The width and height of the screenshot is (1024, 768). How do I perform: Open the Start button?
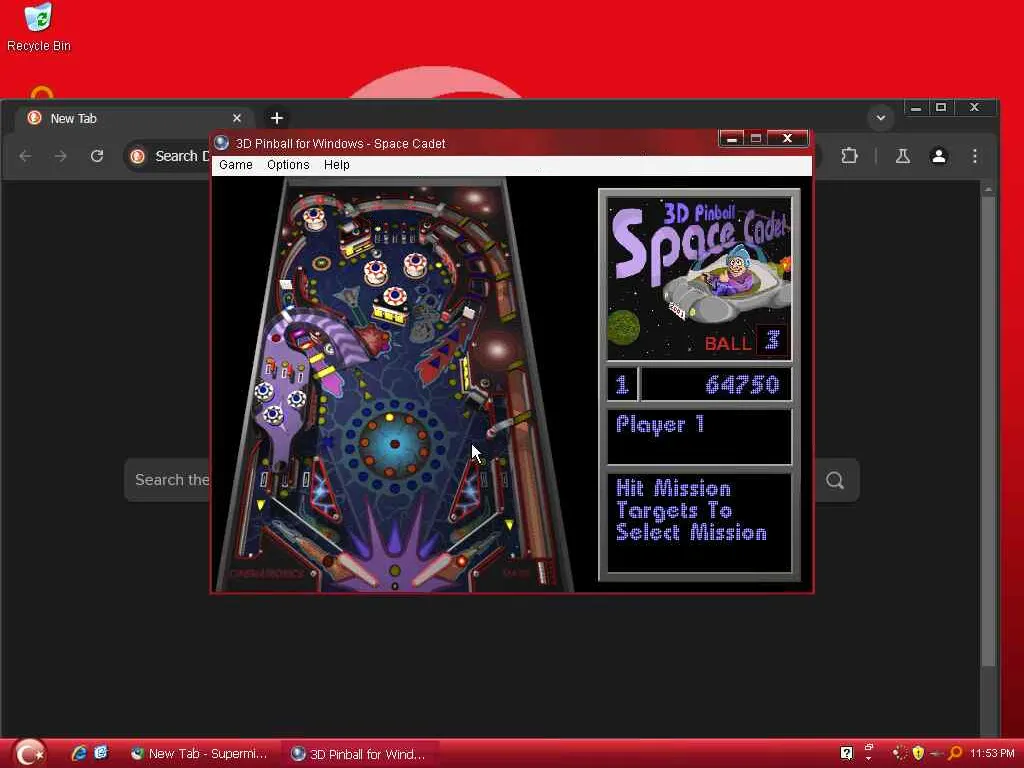click(x=29, y=754)
